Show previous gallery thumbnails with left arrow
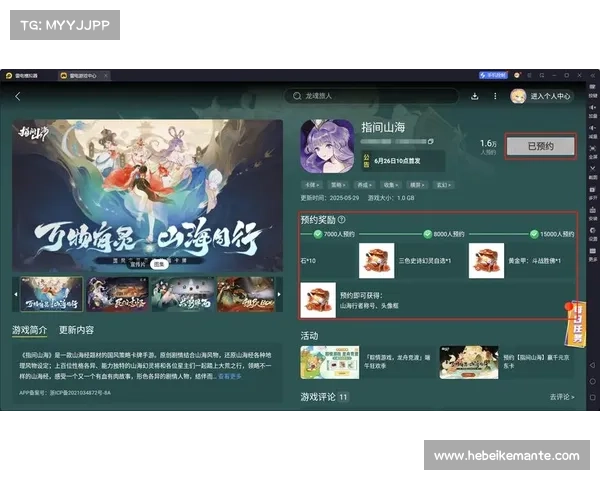600x480 pixels. click(x=16, y=294)
